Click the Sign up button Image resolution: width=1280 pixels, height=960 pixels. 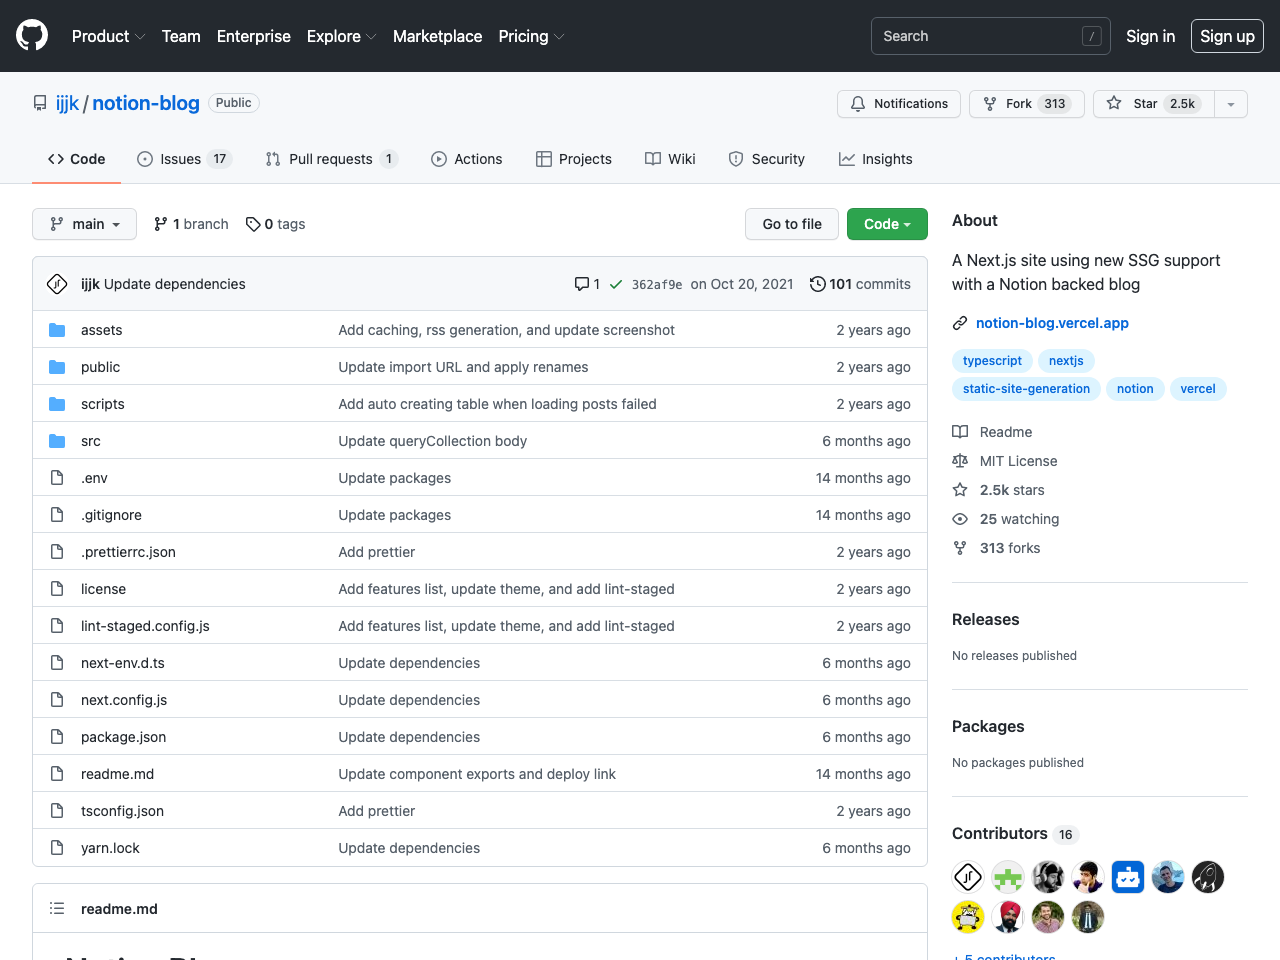(1227, 36)
